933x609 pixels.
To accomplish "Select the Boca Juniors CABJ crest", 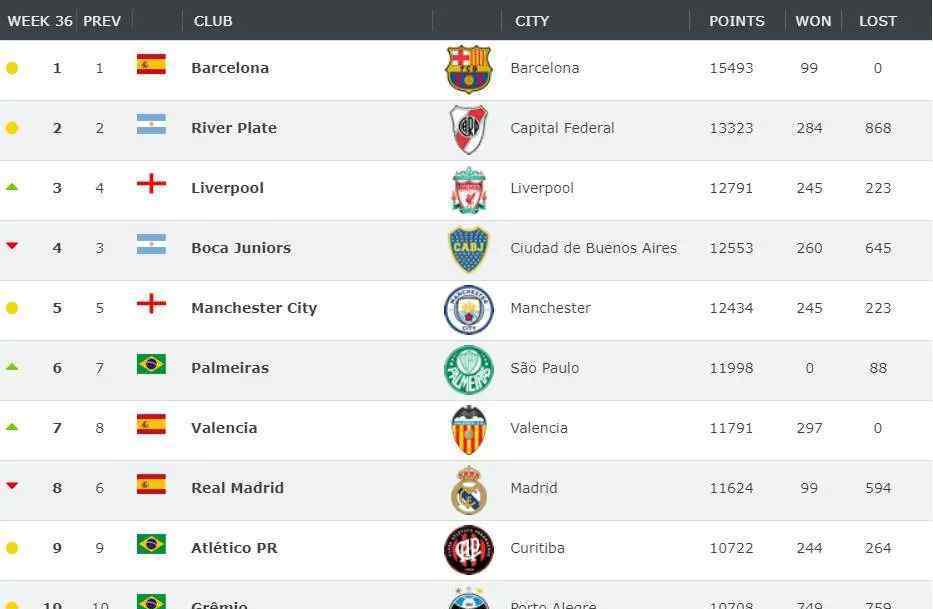I will click(469, 249).
